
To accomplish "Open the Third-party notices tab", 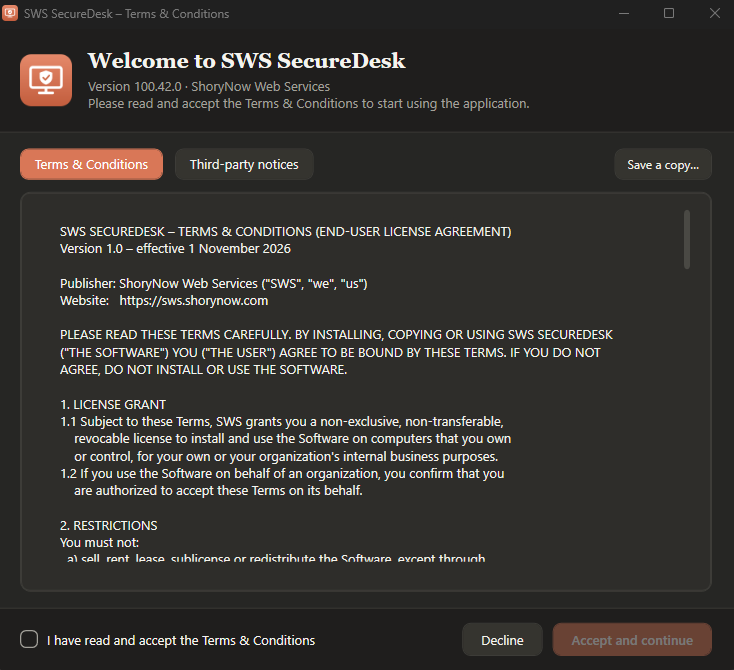I will [244, 164].
